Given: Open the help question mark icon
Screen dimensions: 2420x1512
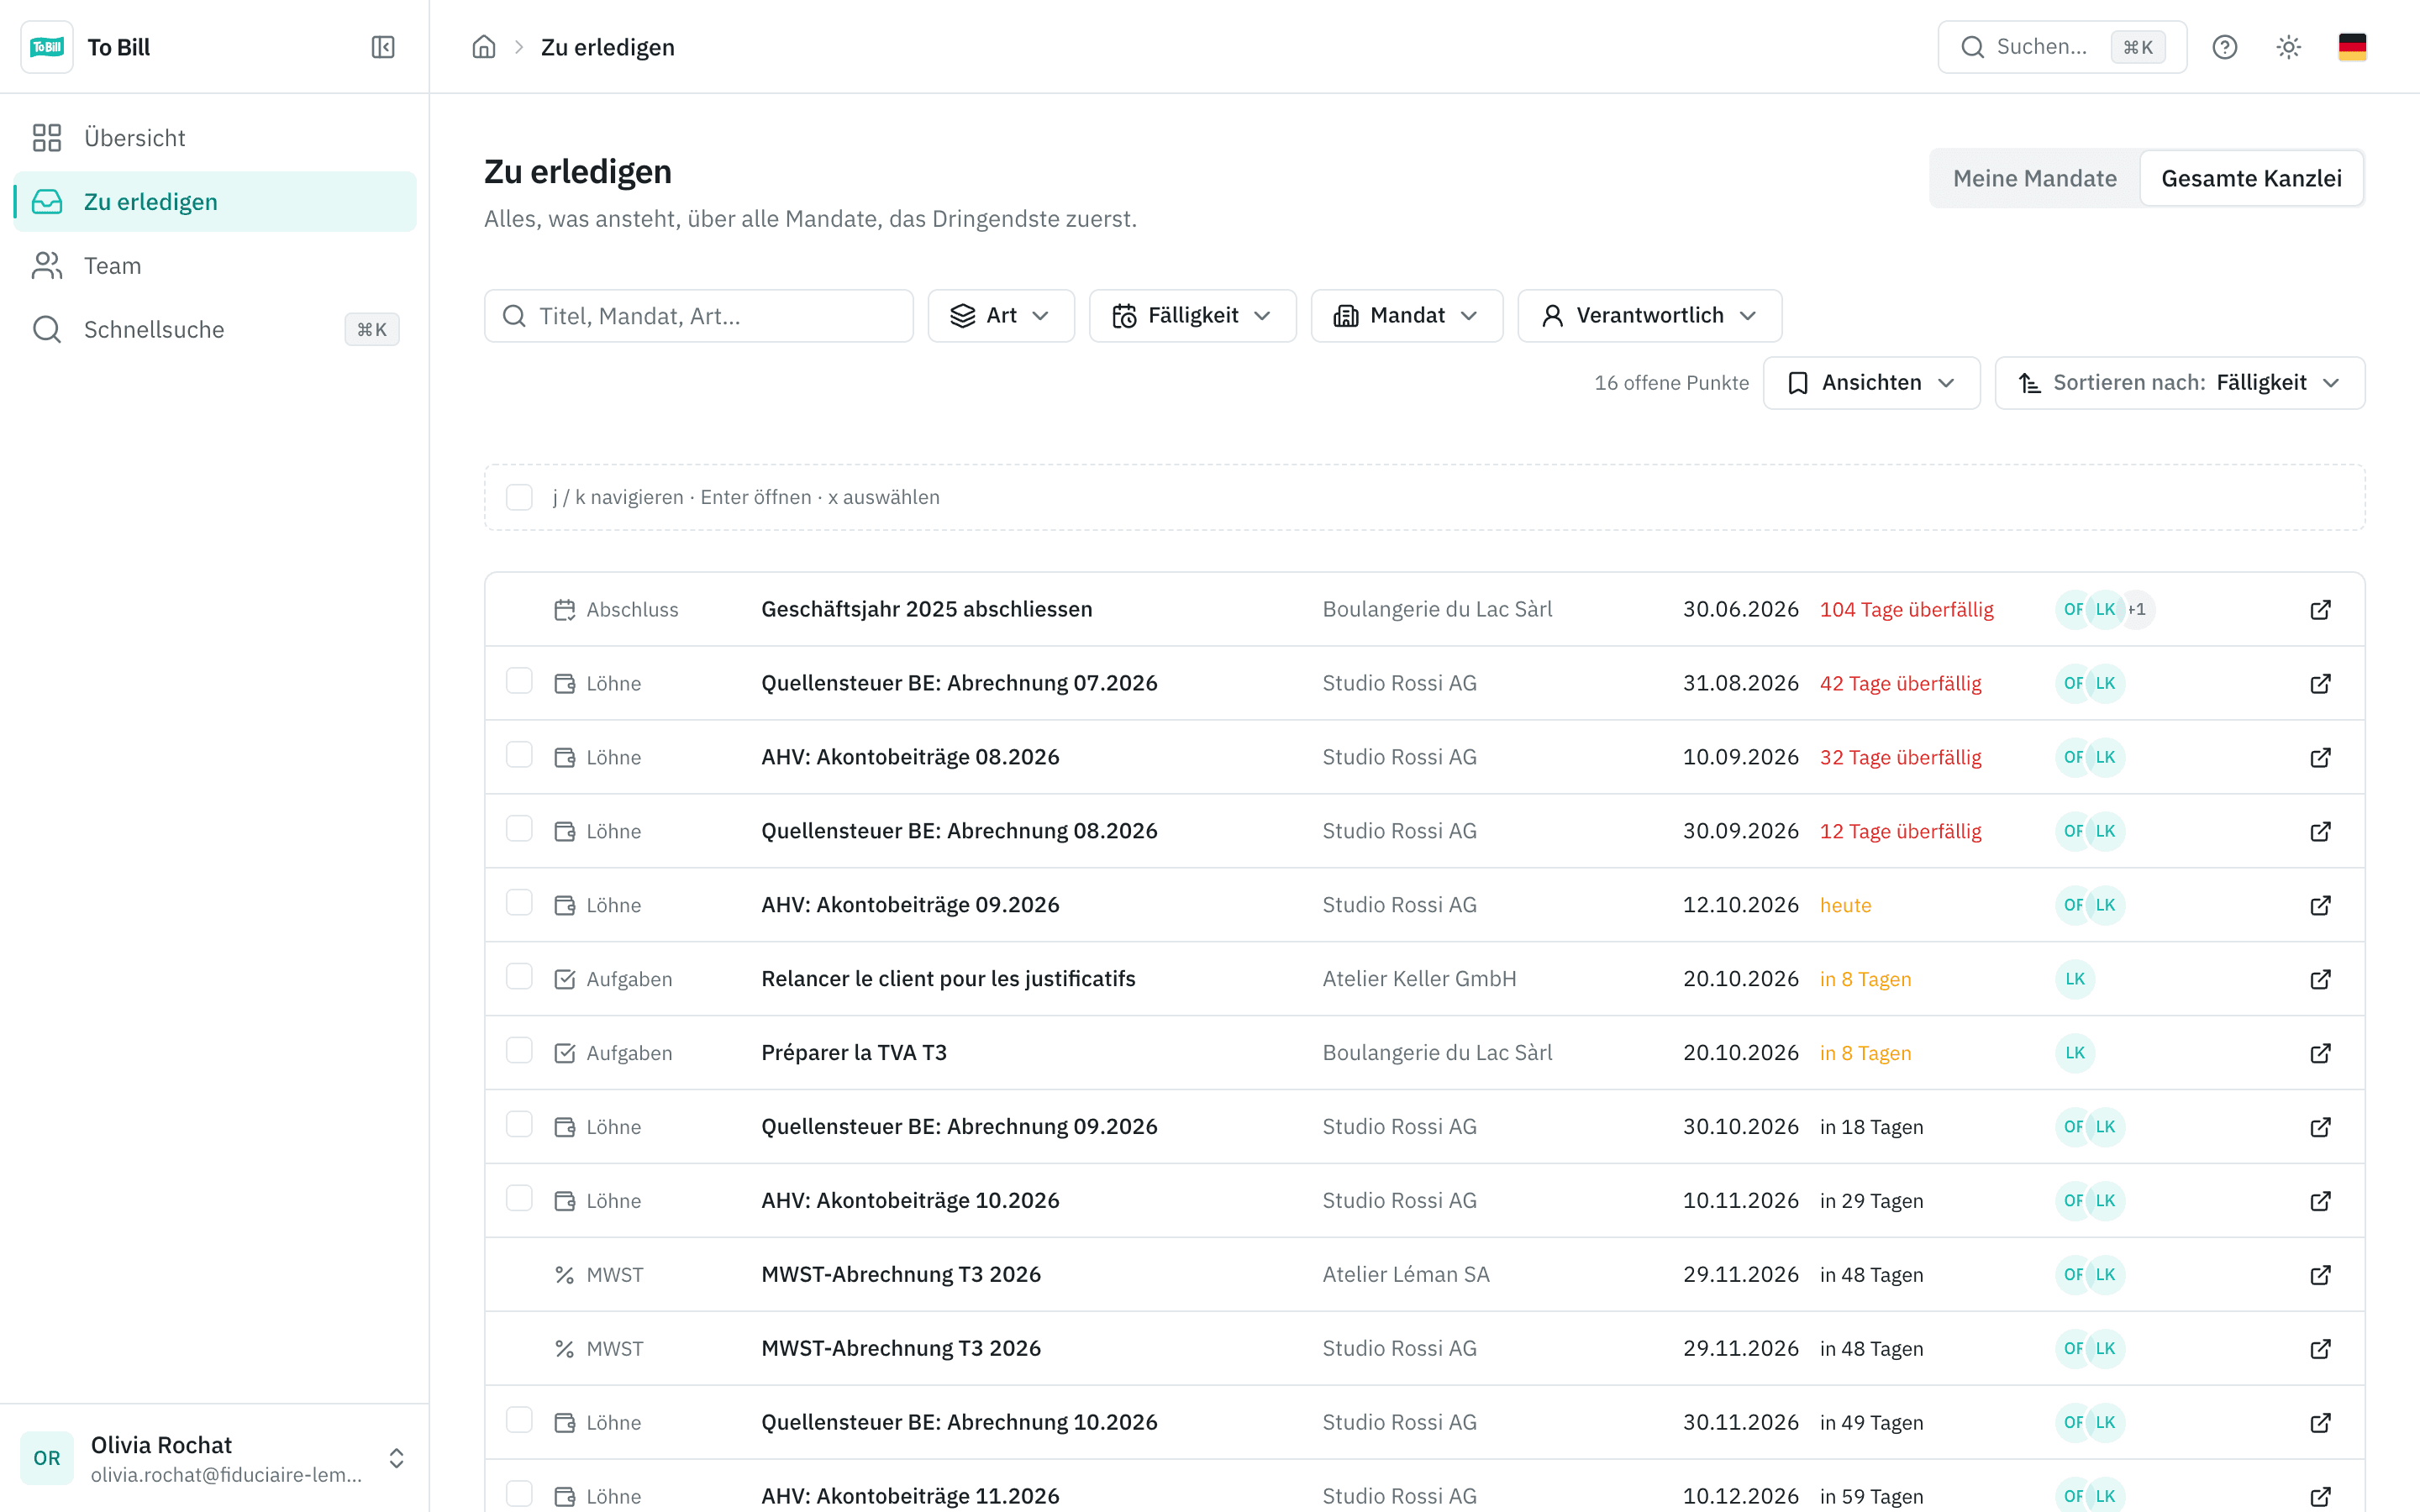Looking at the screenshot, I should pyautogui.click(x=2224, y=47).
